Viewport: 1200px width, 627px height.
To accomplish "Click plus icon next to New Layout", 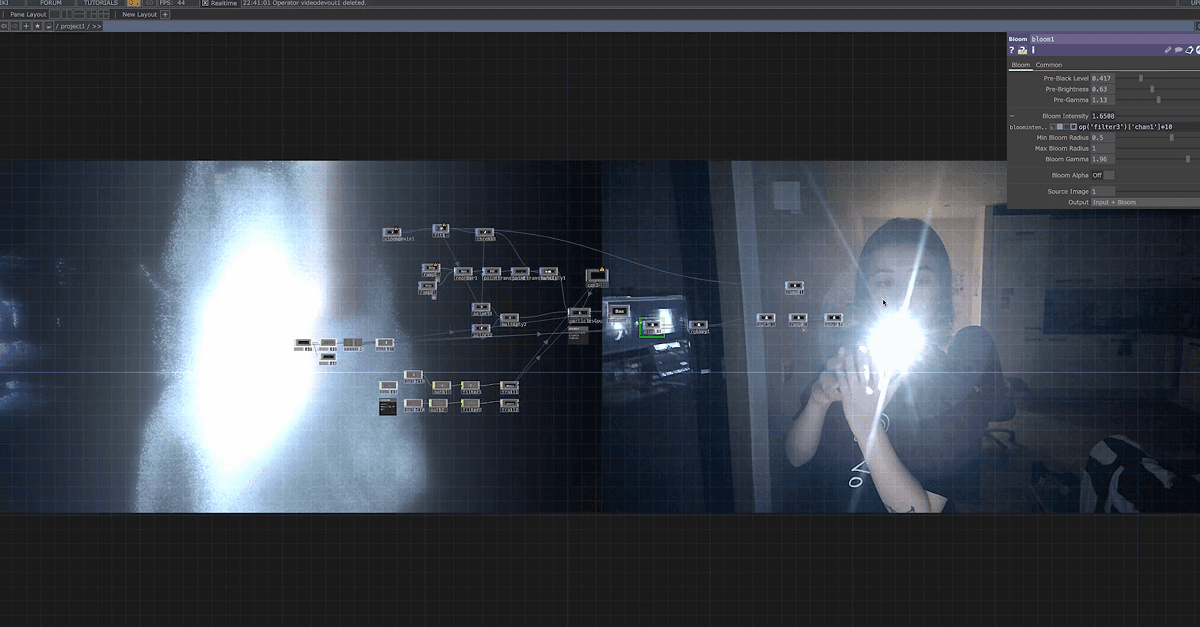I will tap(165, 15).
